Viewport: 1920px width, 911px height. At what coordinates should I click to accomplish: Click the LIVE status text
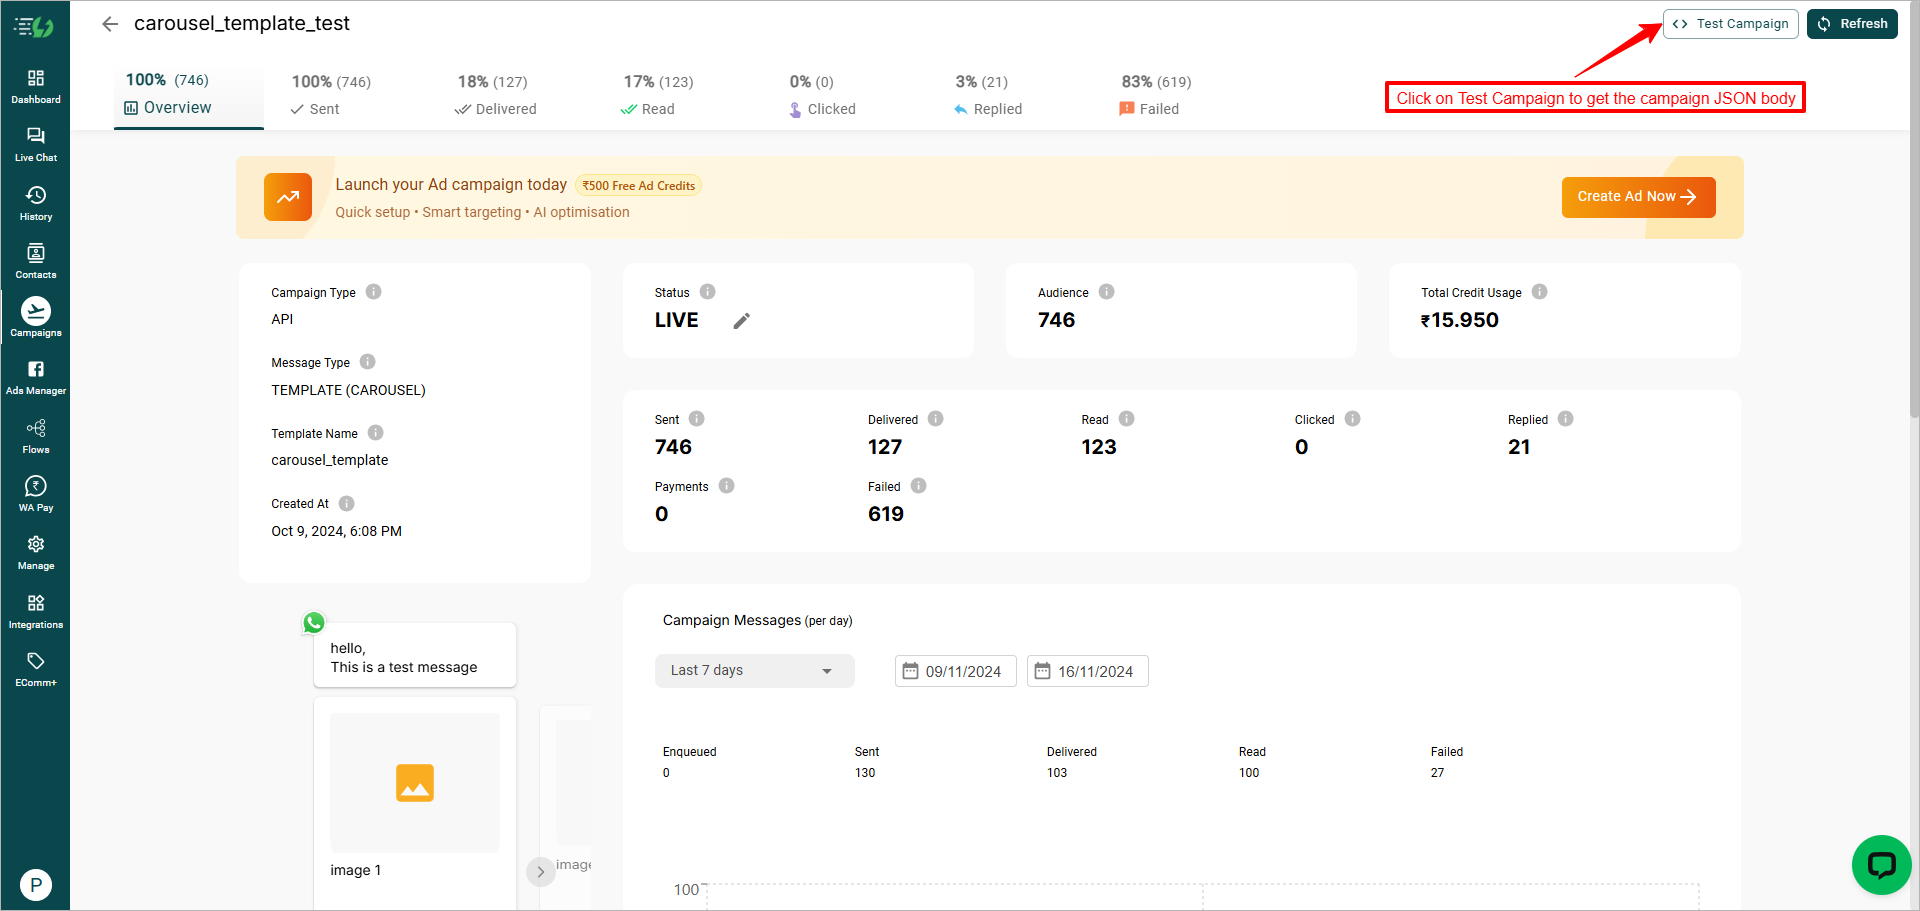677,320
